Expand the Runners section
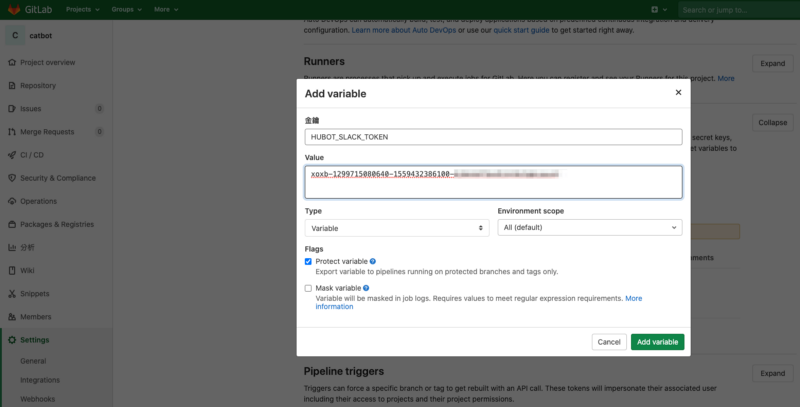This screenshot has height=407, width=800. tap(772, 64)
